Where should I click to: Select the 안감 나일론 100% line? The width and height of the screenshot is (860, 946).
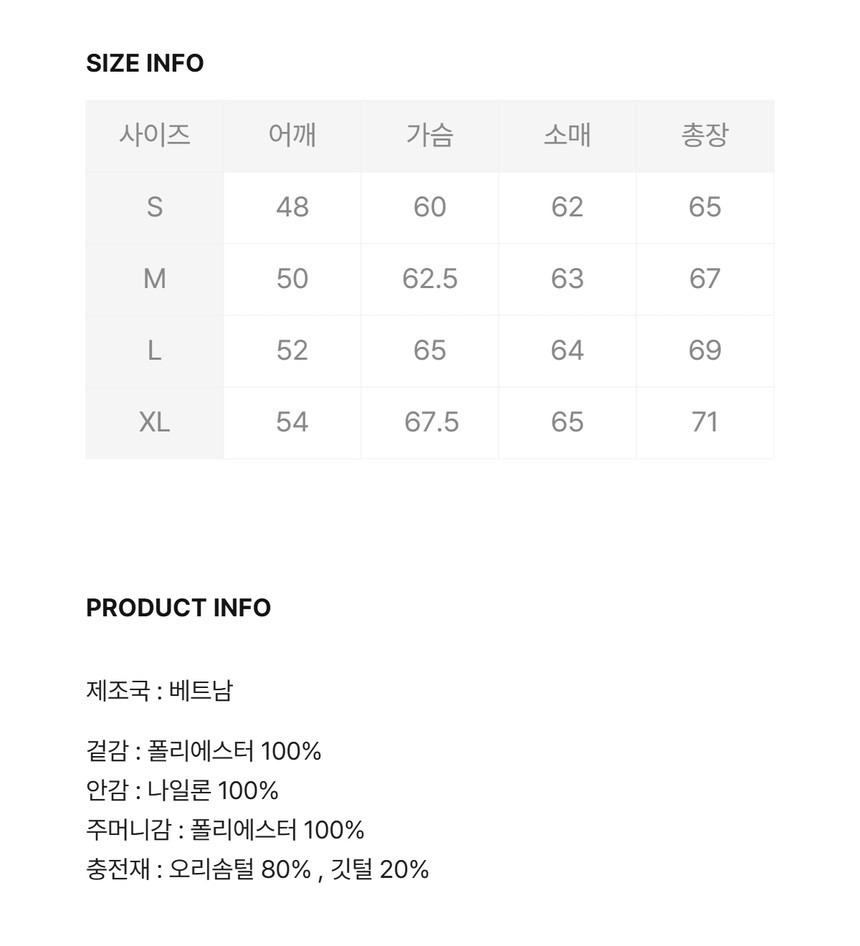[182, 790]
